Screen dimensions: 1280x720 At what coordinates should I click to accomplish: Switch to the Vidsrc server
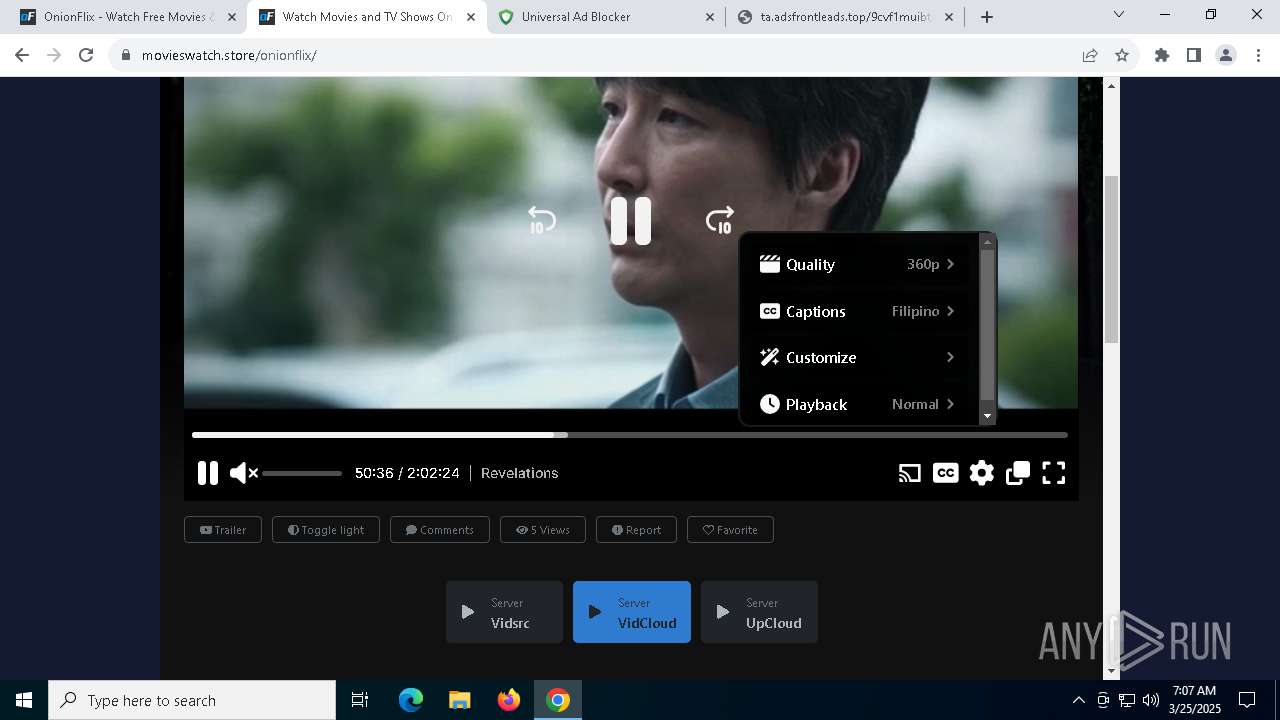click(x=504, y=612)
